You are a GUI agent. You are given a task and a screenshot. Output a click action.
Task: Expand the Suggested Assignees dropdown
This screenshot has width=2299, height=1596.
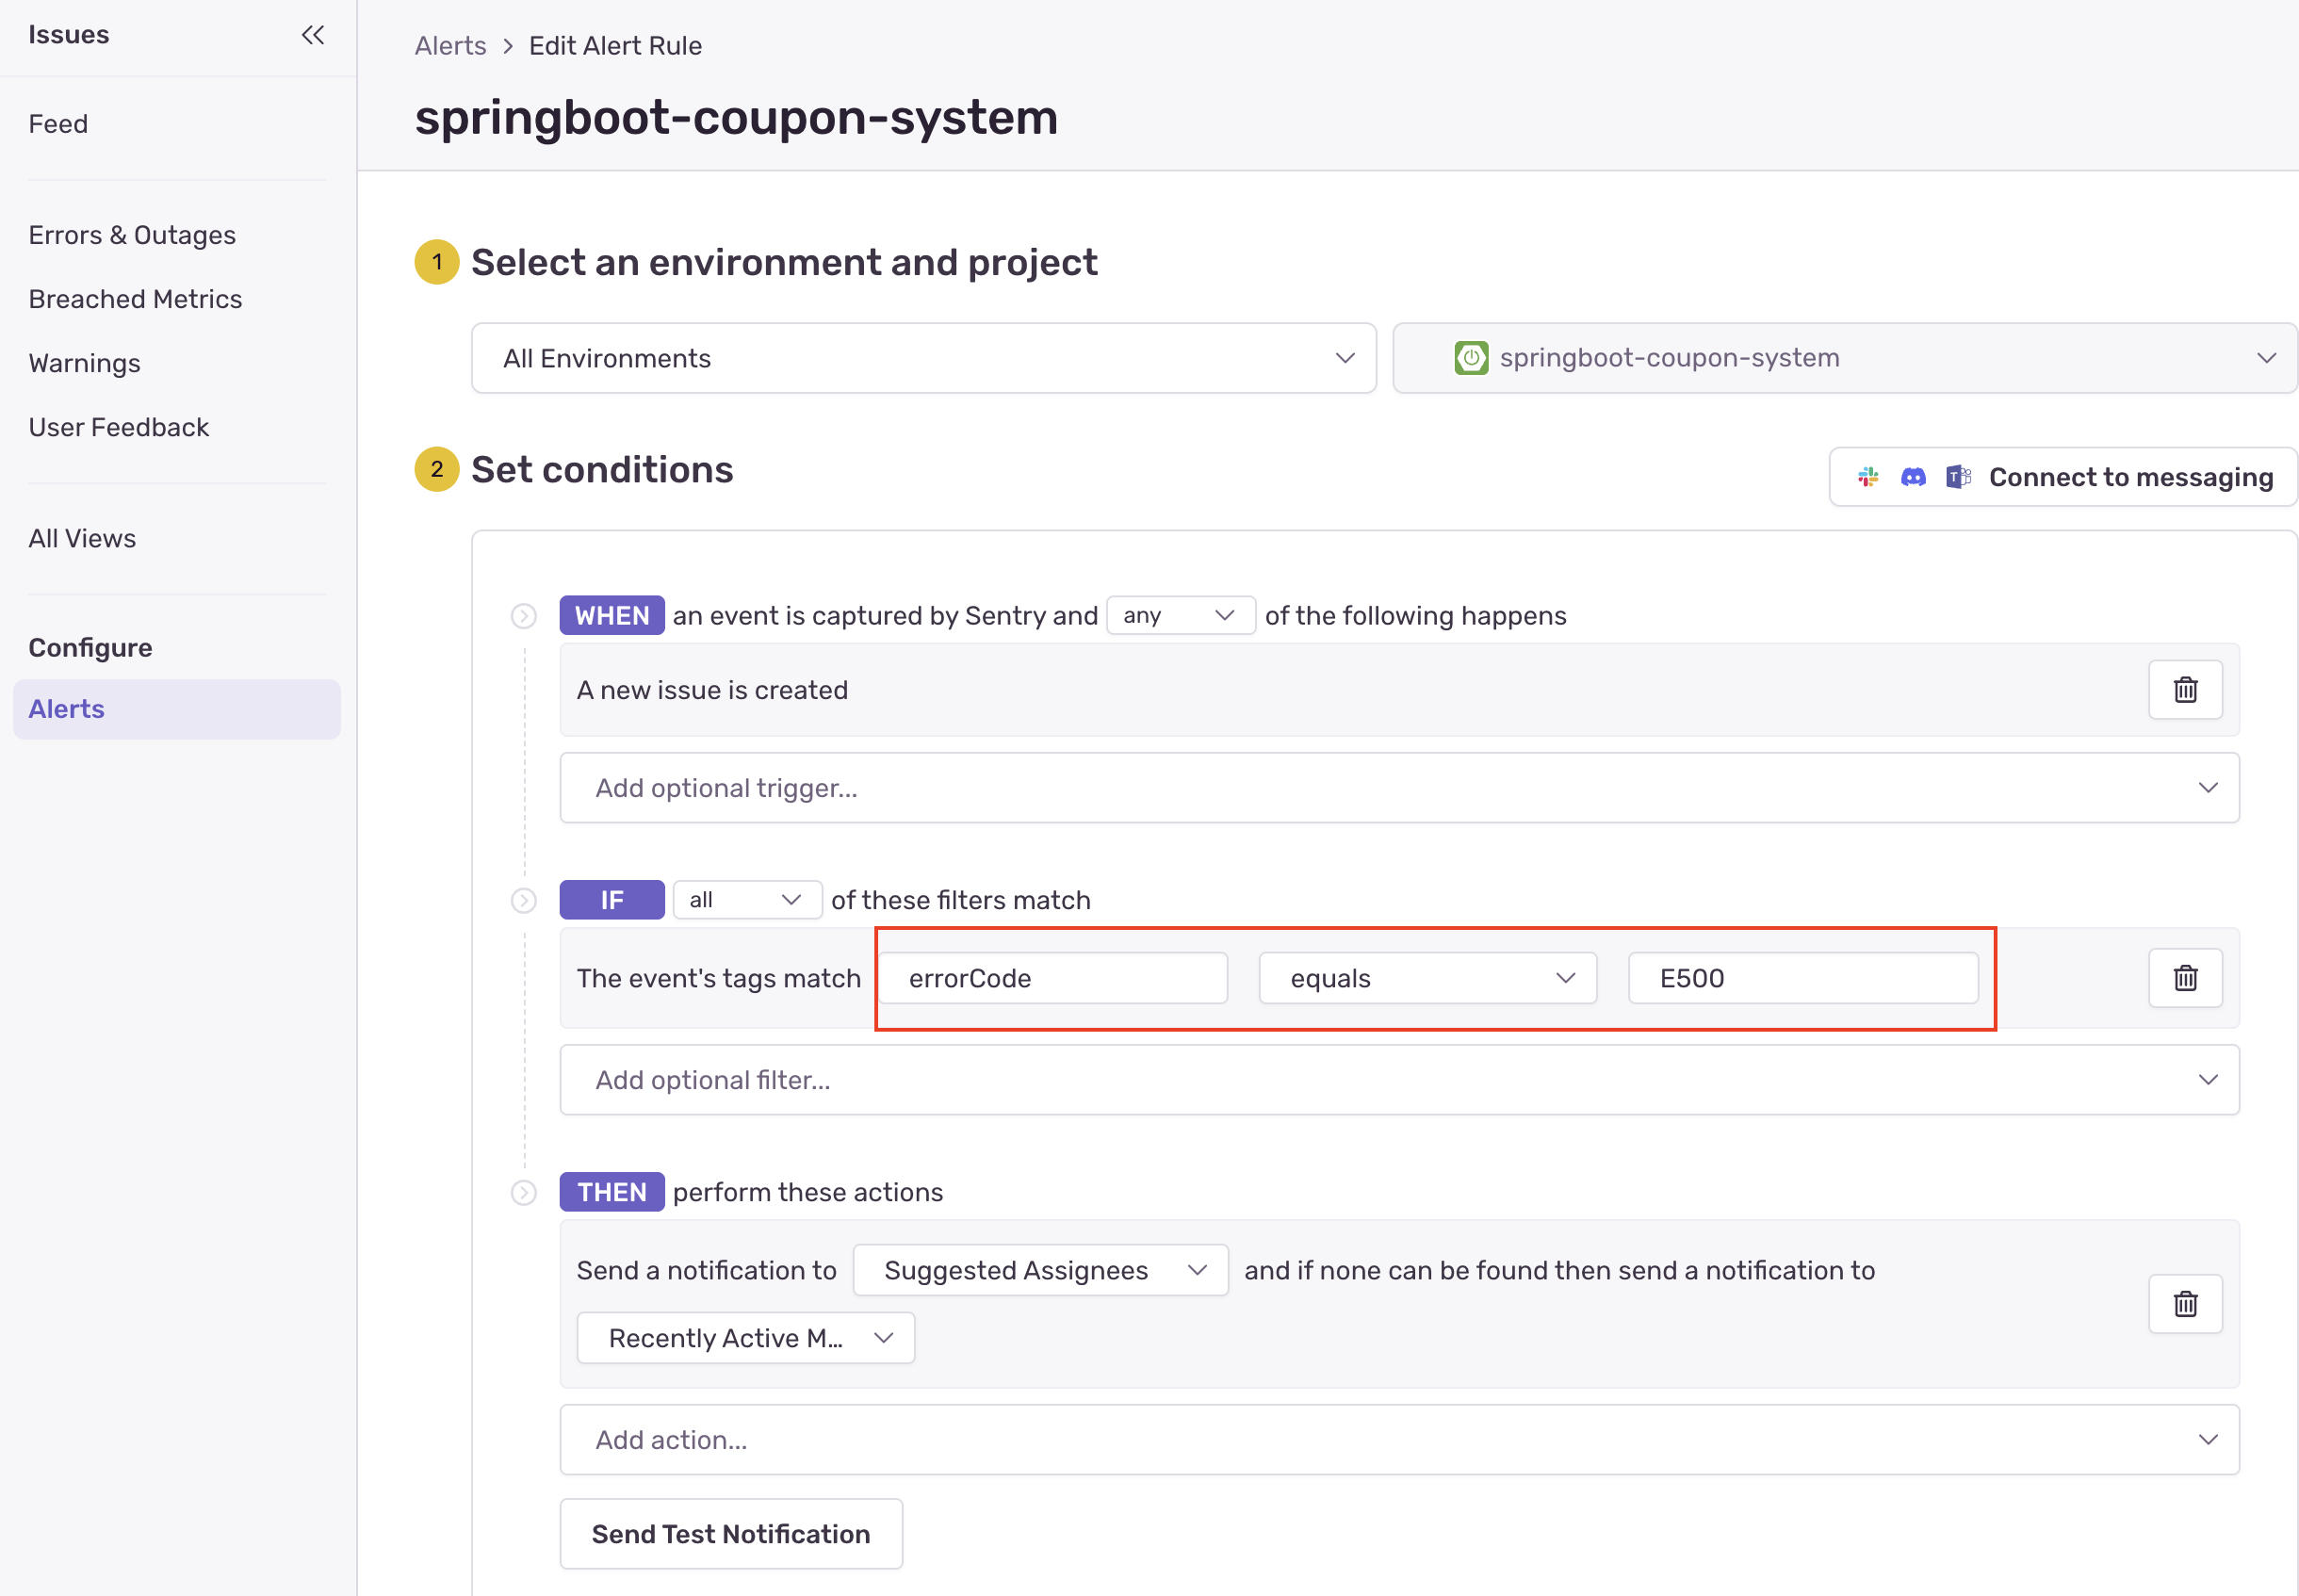click(1040, 1270)
